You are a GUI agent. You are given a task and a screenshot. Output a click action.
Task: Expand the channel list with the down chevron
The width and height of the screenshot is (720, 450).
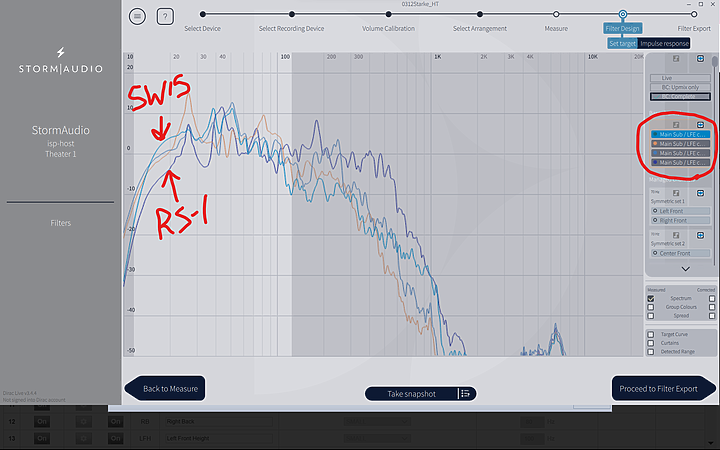pos(685,269)
